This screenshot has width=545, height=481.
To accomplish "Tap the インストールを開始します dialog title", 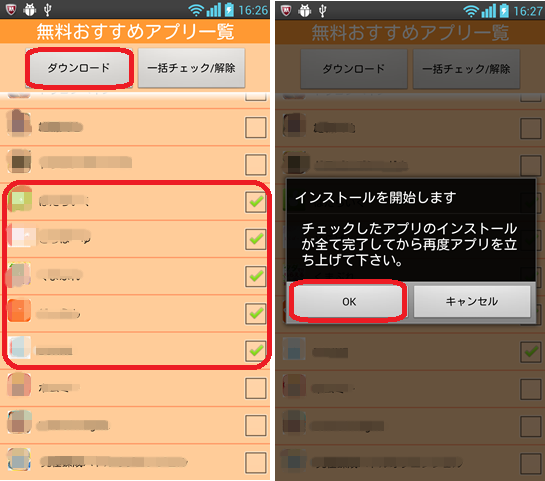I will (375, 197).
